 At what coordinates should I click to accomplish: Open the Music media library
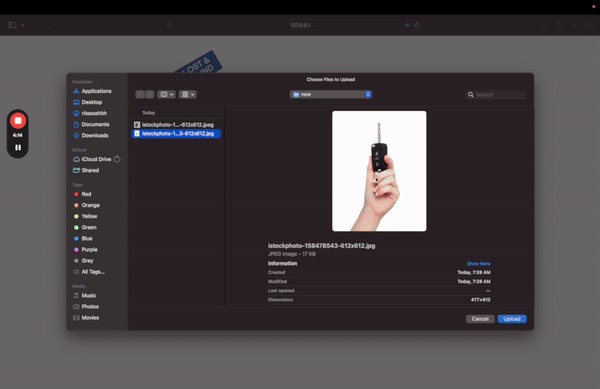(x=85, y=295)
